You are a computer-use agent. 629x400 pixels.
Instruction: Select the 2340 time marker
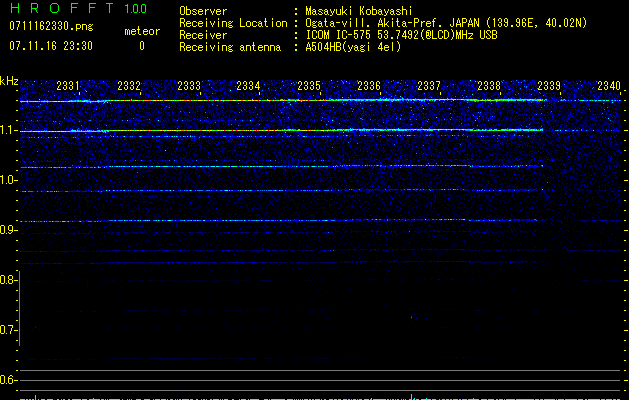[x=608, y=86]
